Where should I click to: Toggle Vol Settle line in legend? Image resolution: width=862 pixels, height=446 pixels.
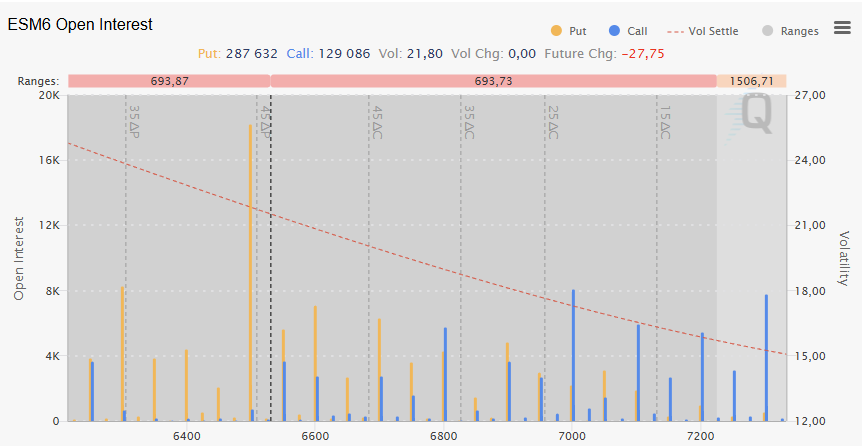[703, 31]
